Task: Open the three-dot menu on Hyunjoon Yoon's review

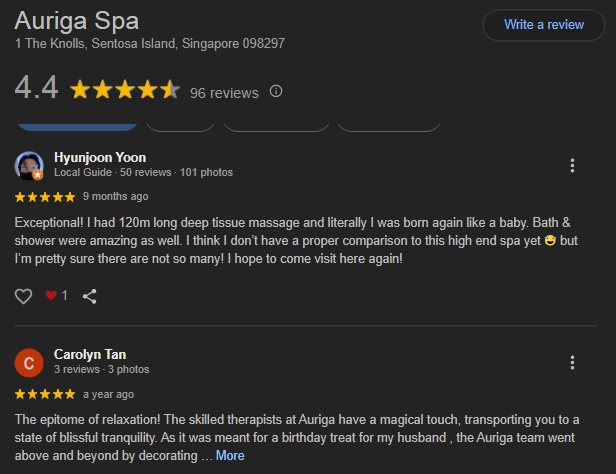Action: (572, 166)
